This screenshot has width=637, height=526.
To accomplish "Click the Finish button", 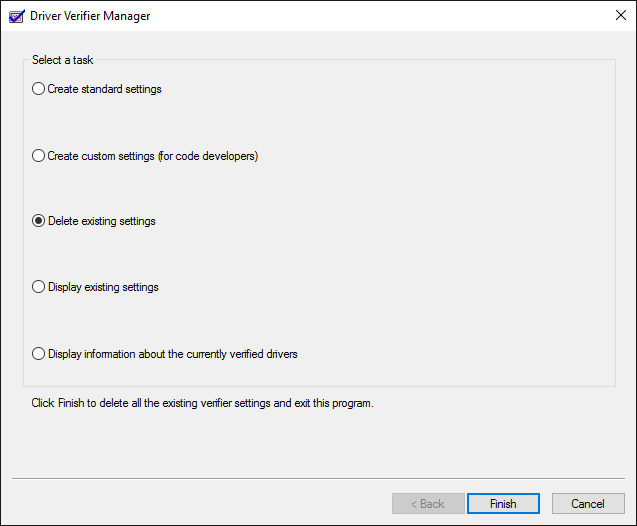I will point(503,504).
